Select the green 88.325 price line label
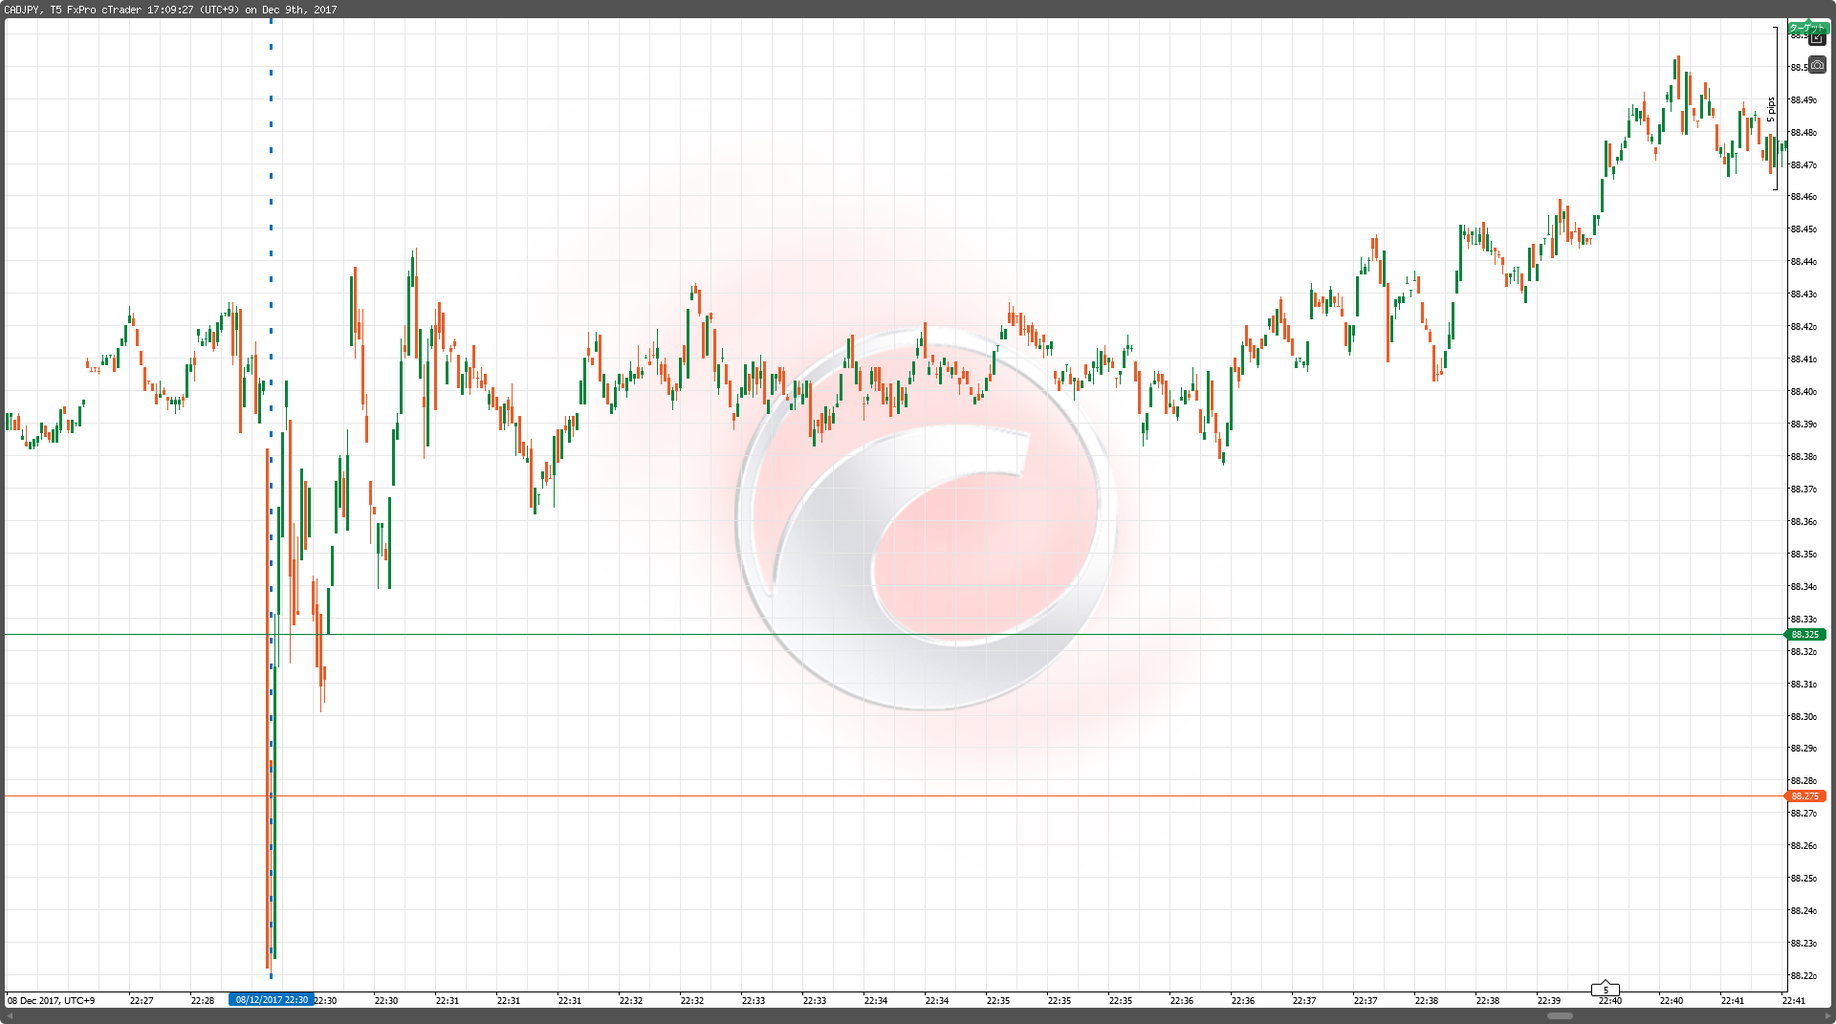Viewport: 1836px width, 1024px height. [1805, 634]
